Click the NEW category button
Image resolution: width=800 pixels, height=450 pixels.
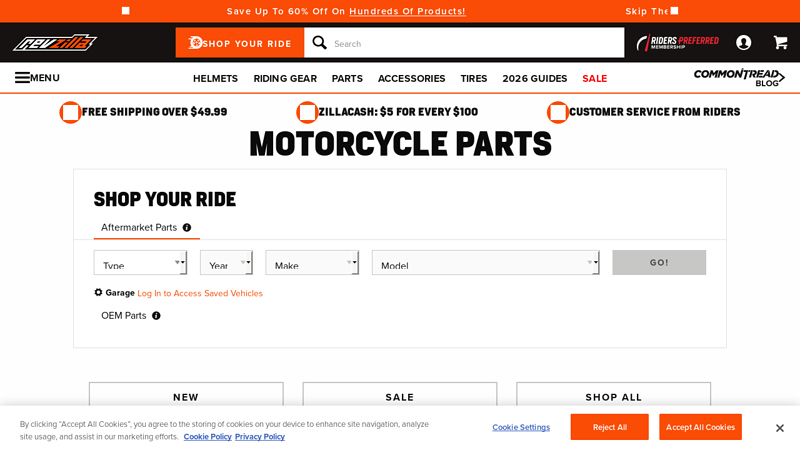click(186, 395)
